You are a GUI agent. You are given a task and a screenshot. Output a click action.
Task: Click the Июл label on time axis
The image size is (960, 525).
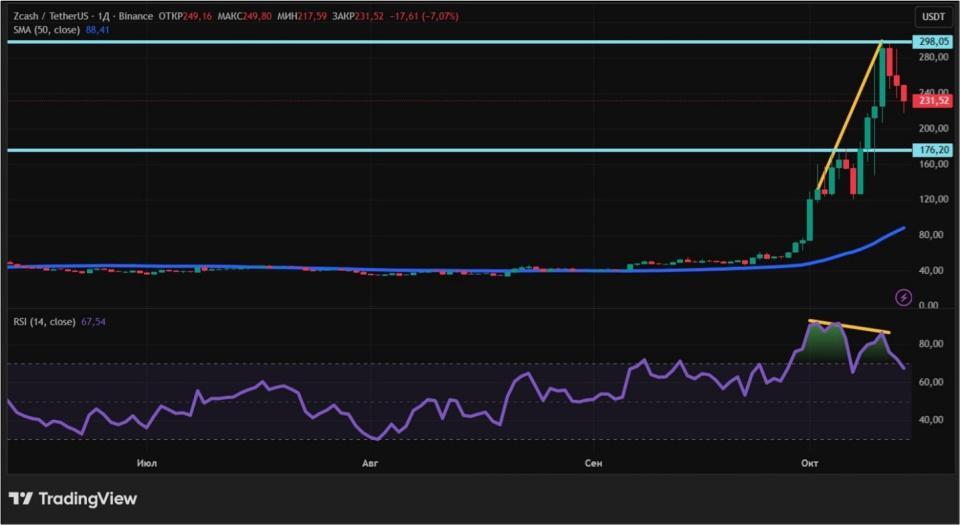pyautogui.click(x=146, y=462)
